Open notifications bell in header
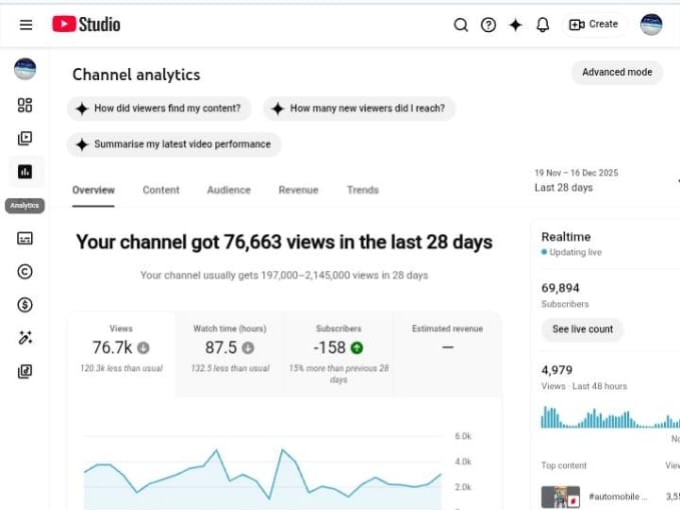Screen dimensions: 680x510 (543, 25)
